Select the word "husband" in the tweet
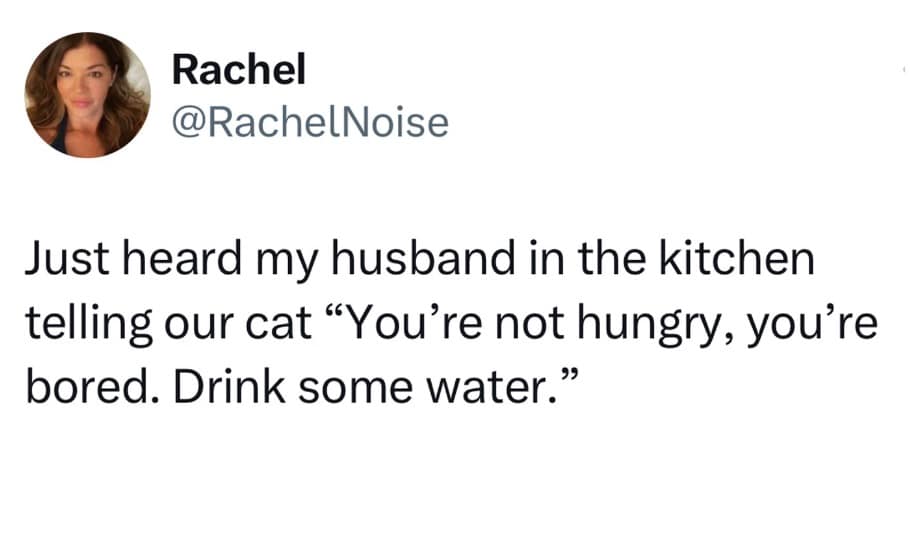 click(401, 260)
